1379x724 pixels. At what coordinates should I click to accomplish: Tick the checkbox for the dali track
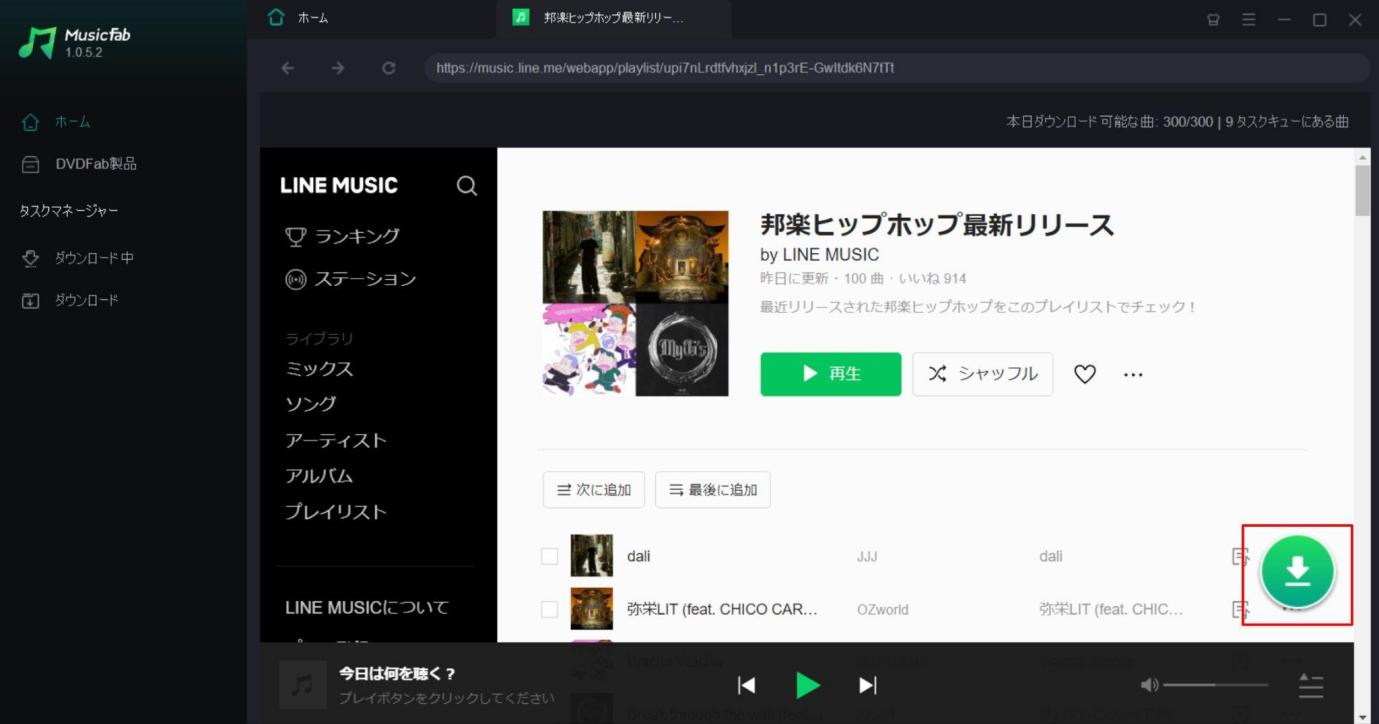549,556
